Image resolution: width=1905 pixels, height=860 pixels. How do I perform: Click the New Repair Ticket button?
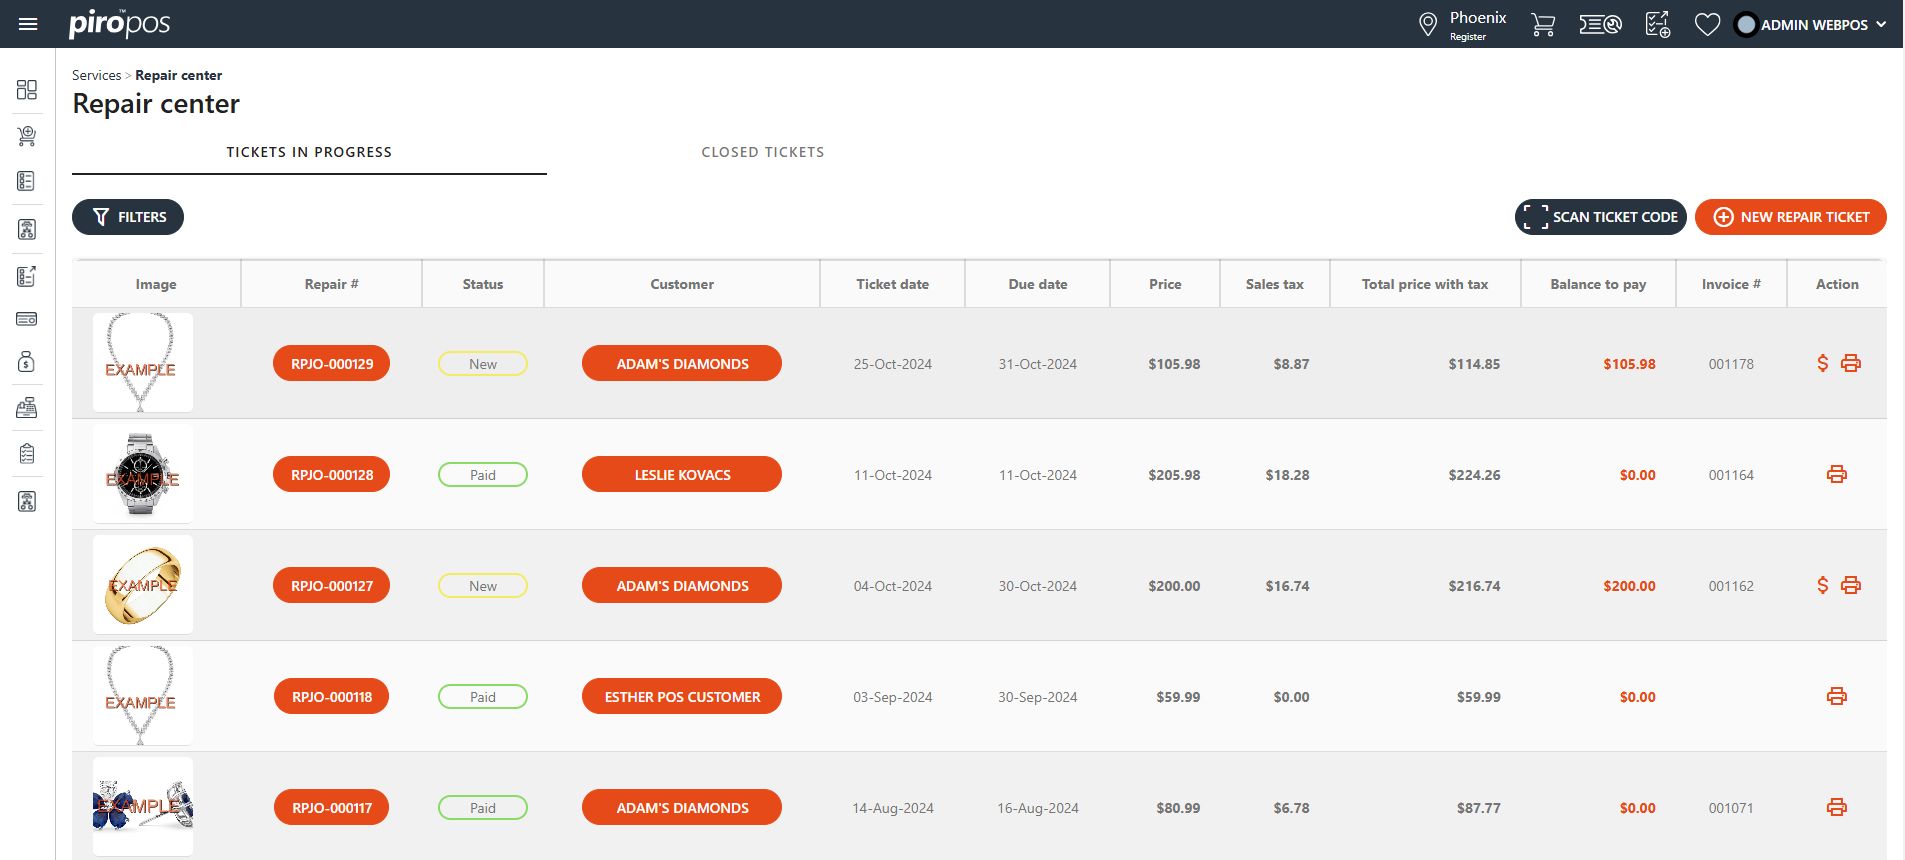(1790, 217)
